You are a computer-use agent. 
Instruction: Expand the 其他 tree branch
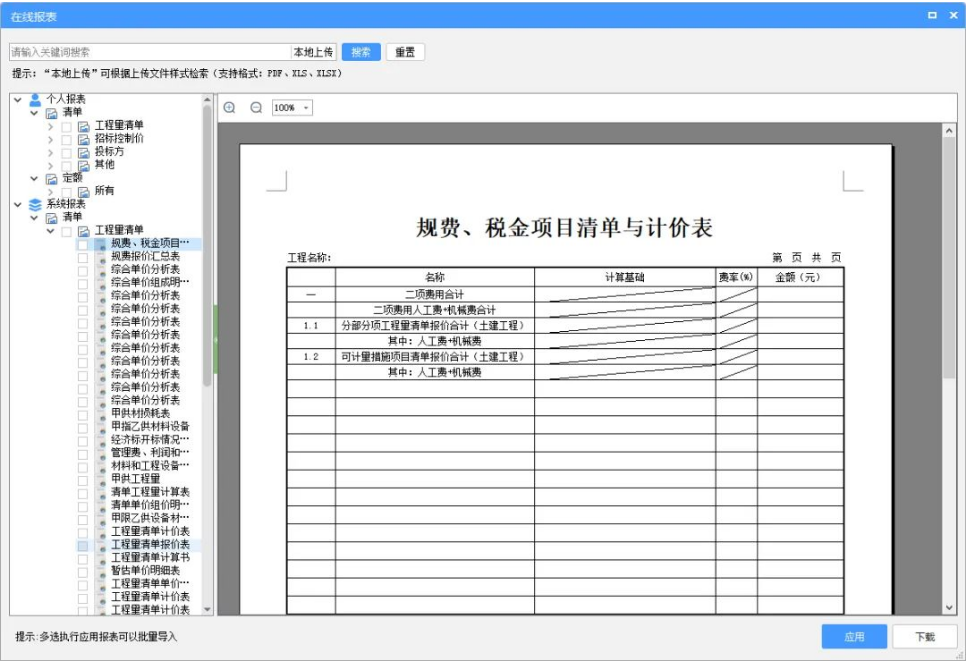tap(51, 165)
